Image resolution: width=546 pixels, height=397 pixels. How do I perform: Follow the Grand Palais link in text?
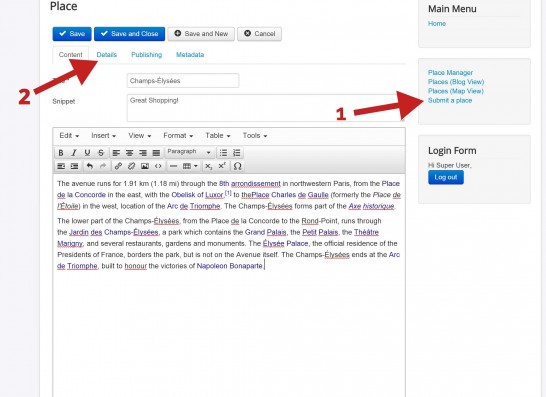point(266,232)
